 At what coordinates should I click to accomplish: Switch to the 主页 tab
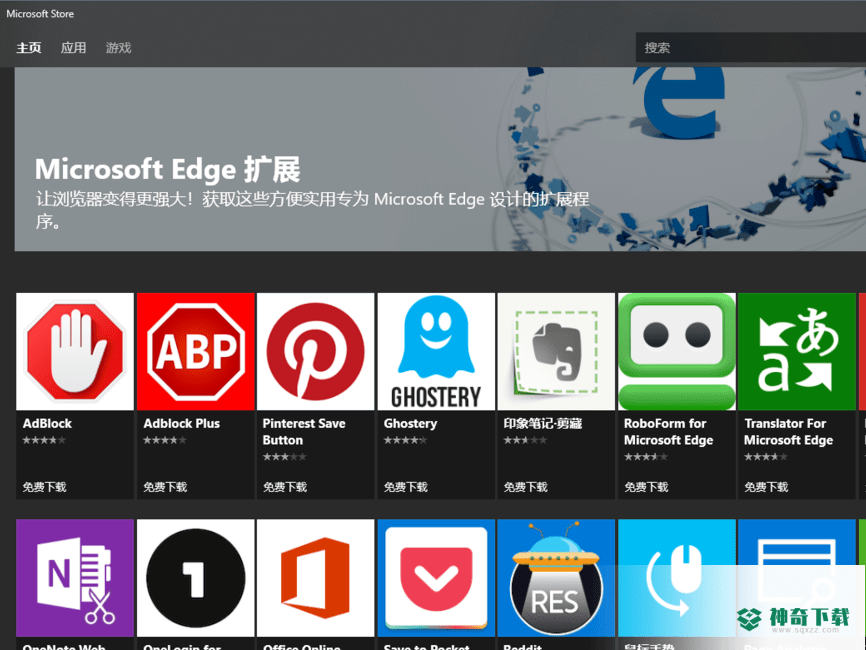click(x=29, y=48)
